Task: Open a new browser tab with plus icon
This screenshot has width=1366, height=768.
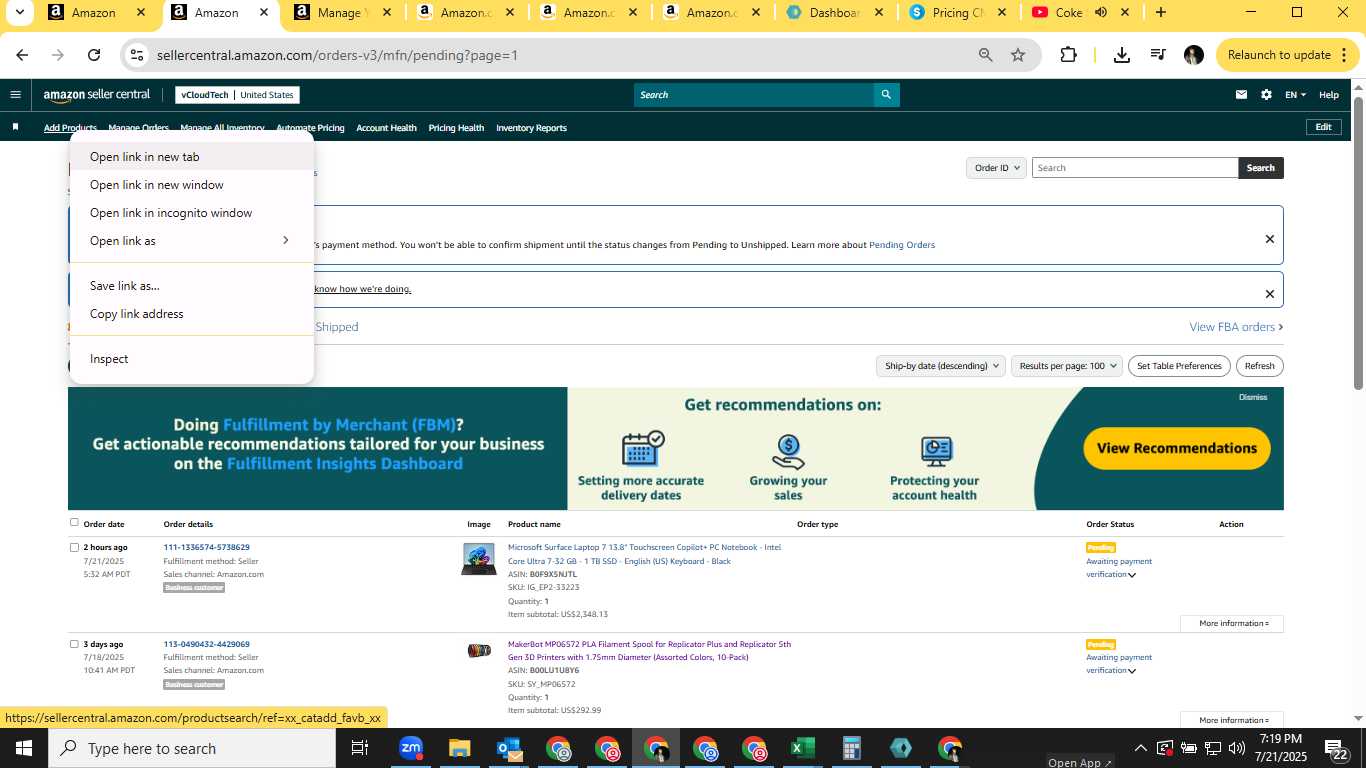Action: pyautogui.click(x=1160, y=13)
